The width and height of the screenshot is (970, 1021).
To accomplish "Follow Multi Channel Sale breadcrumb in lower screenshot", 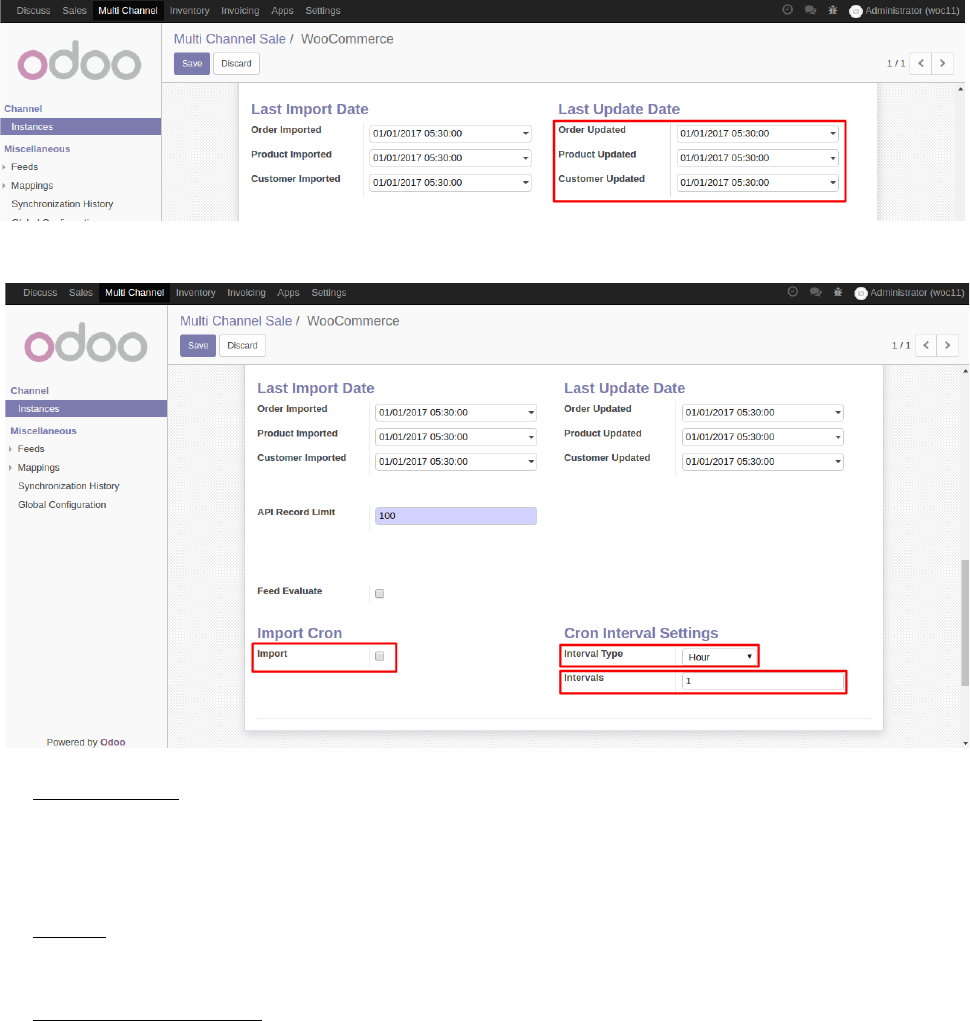I will [236, 321].
